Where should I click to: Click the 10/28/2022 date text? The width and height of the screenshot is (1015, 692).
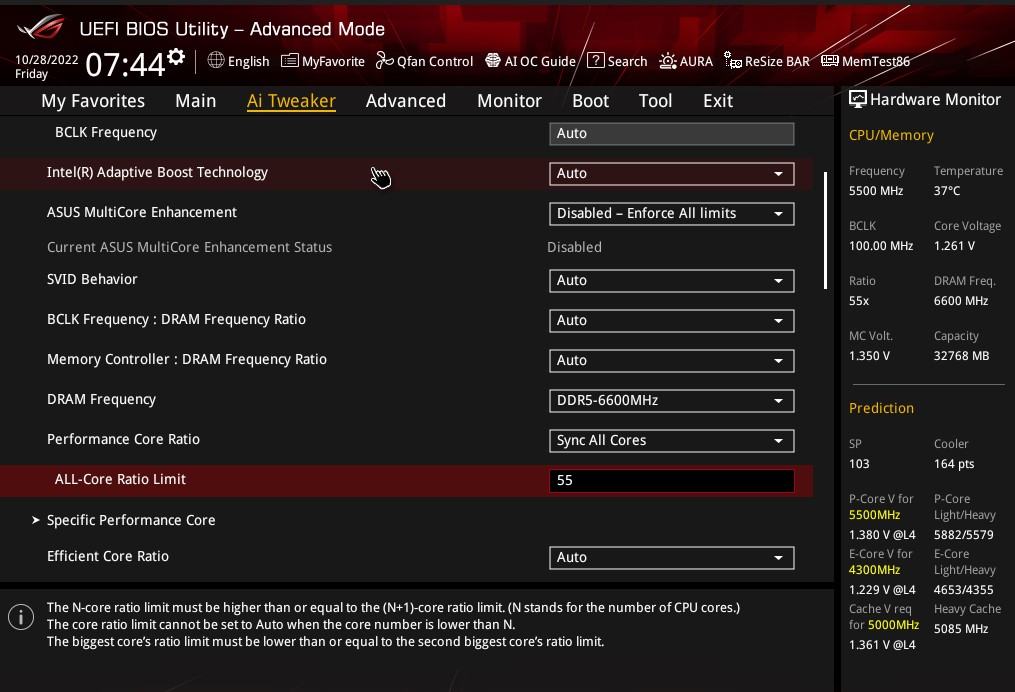(47, 60)
